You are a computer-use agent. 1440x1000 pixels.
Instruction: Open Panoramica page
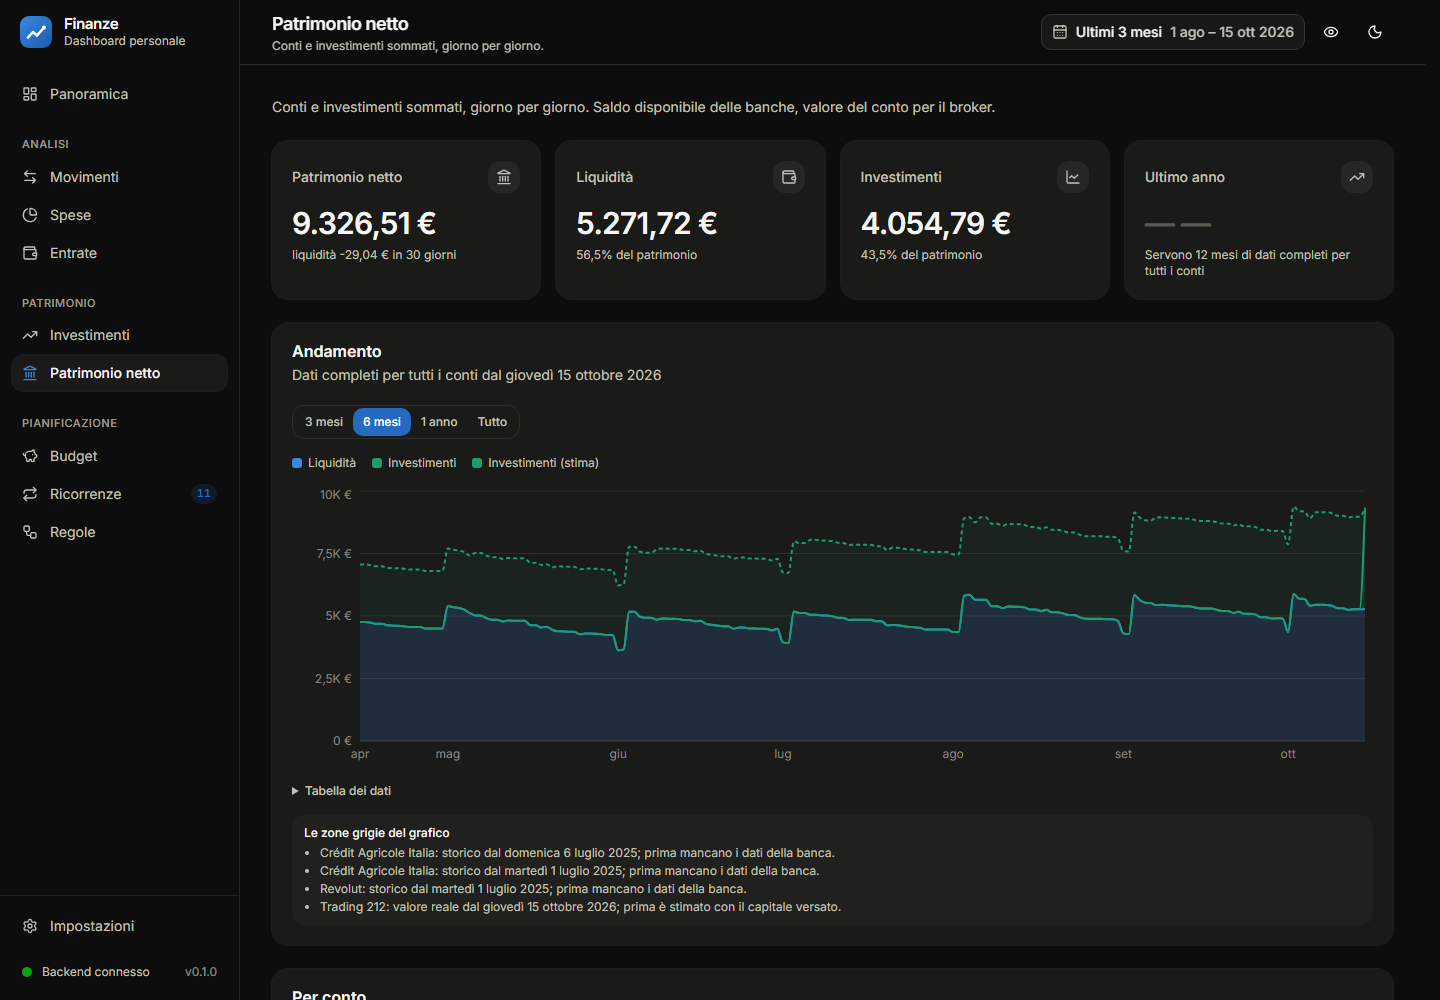(119, 94)
